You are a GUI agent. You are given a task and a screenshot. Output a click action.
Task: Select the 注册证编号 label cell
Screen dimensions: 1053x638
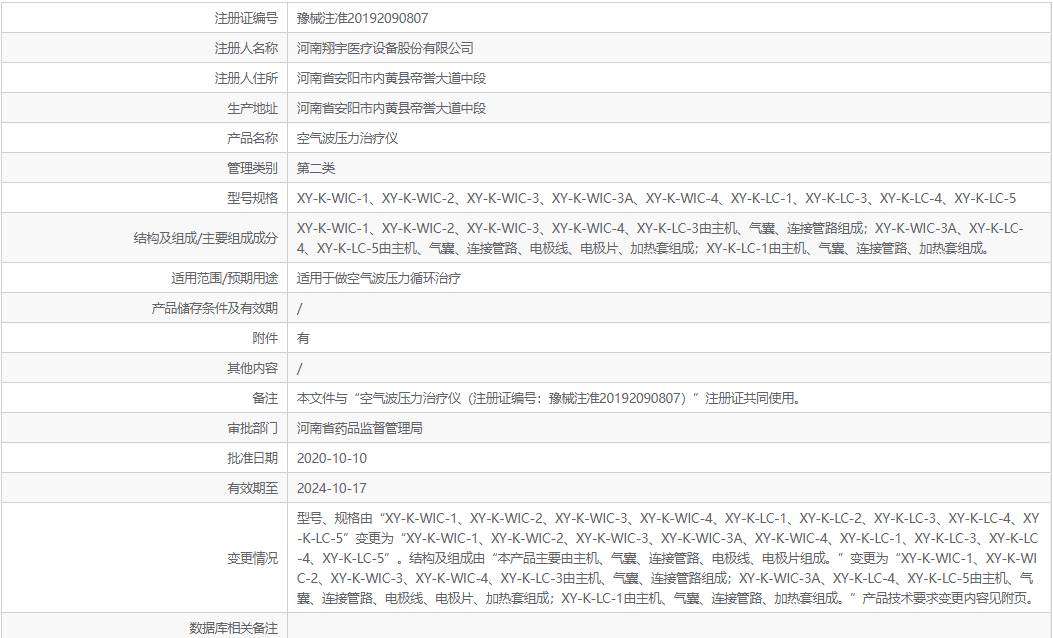pos(245,18)
